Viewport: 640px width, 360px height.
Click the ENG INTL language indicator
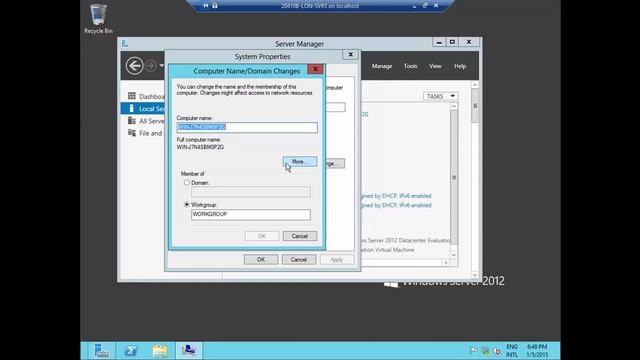(512, 351)
